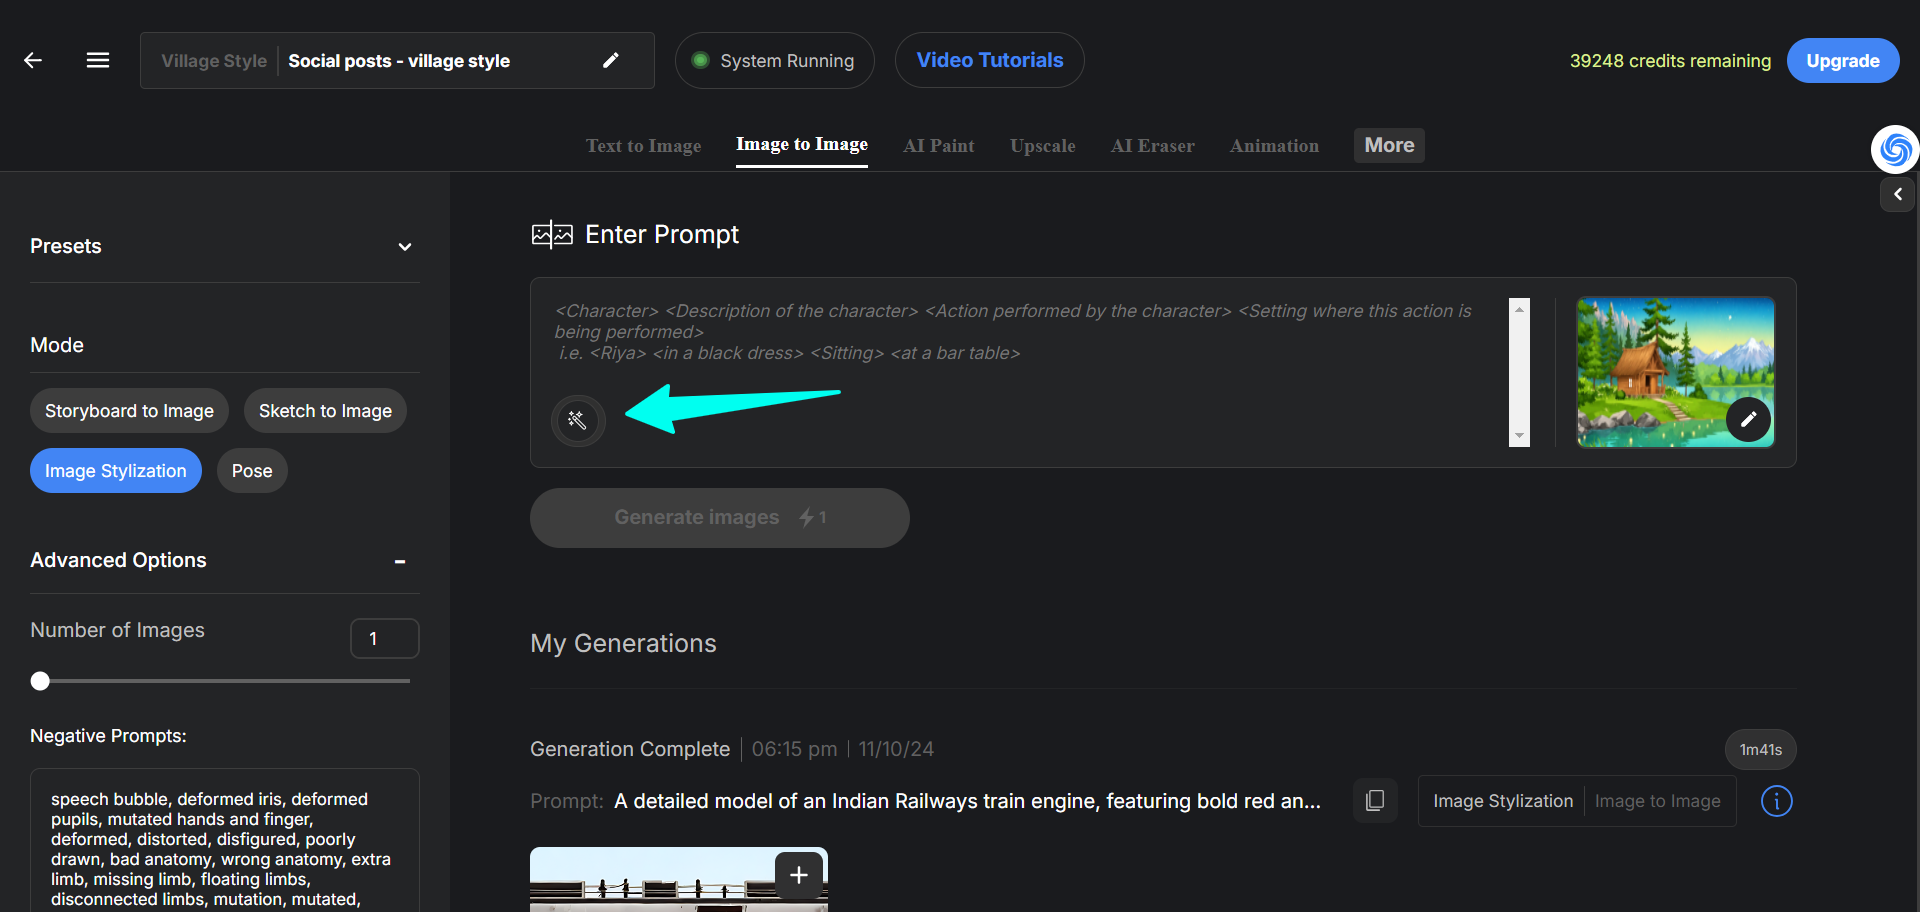
Task: Click 39248 credits remaining text
Action: coord(1669,61)
